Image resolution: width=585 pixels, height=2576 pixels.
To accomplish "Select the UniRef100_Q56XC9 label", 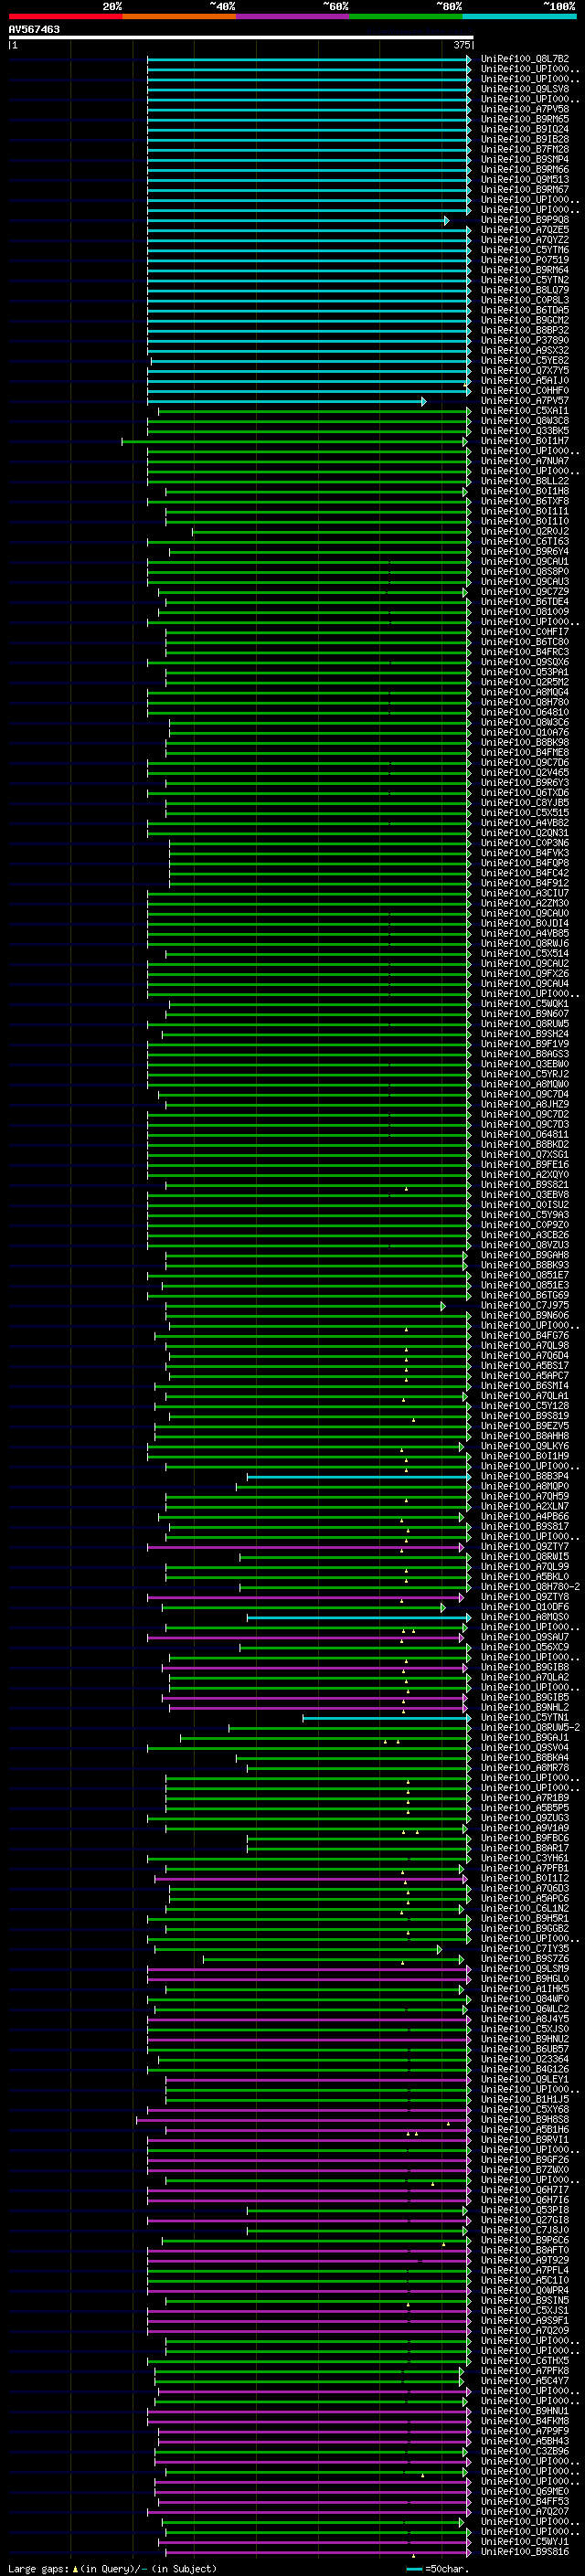I will pos(525,1647).
